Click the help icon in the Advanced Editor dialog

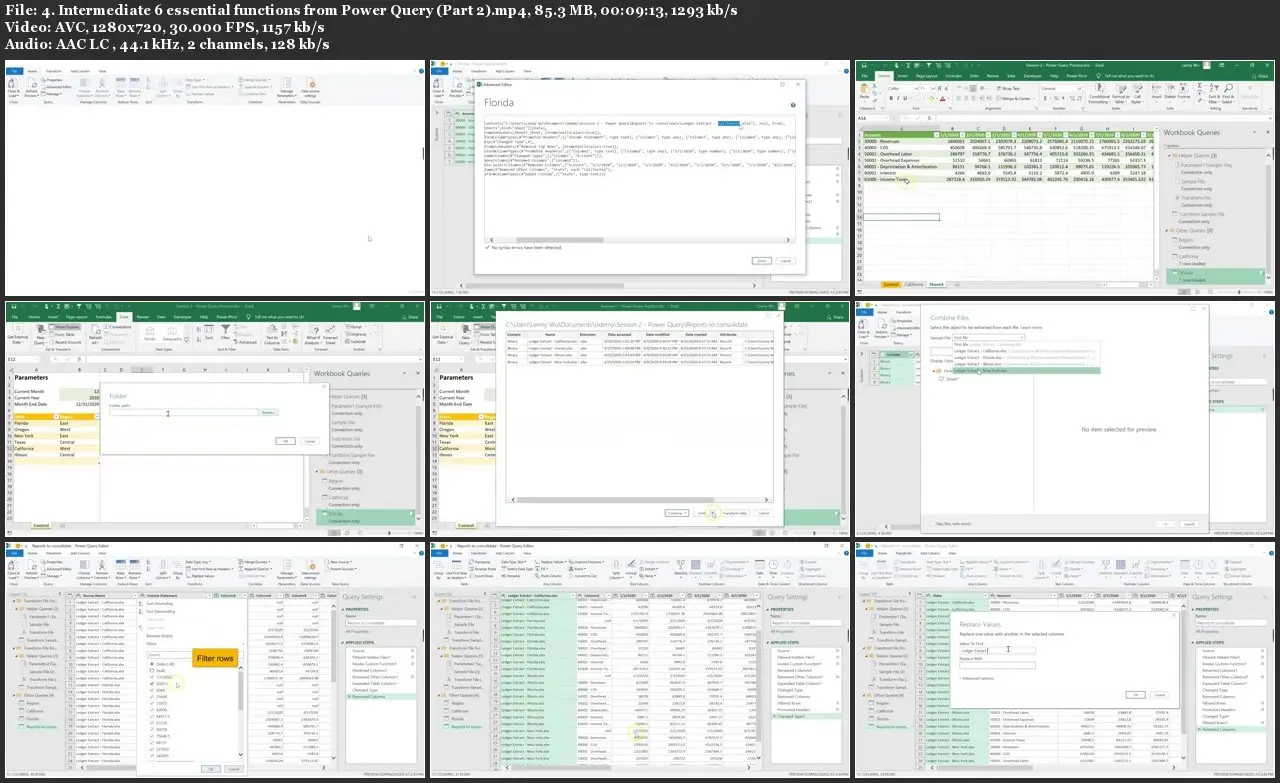795,105
